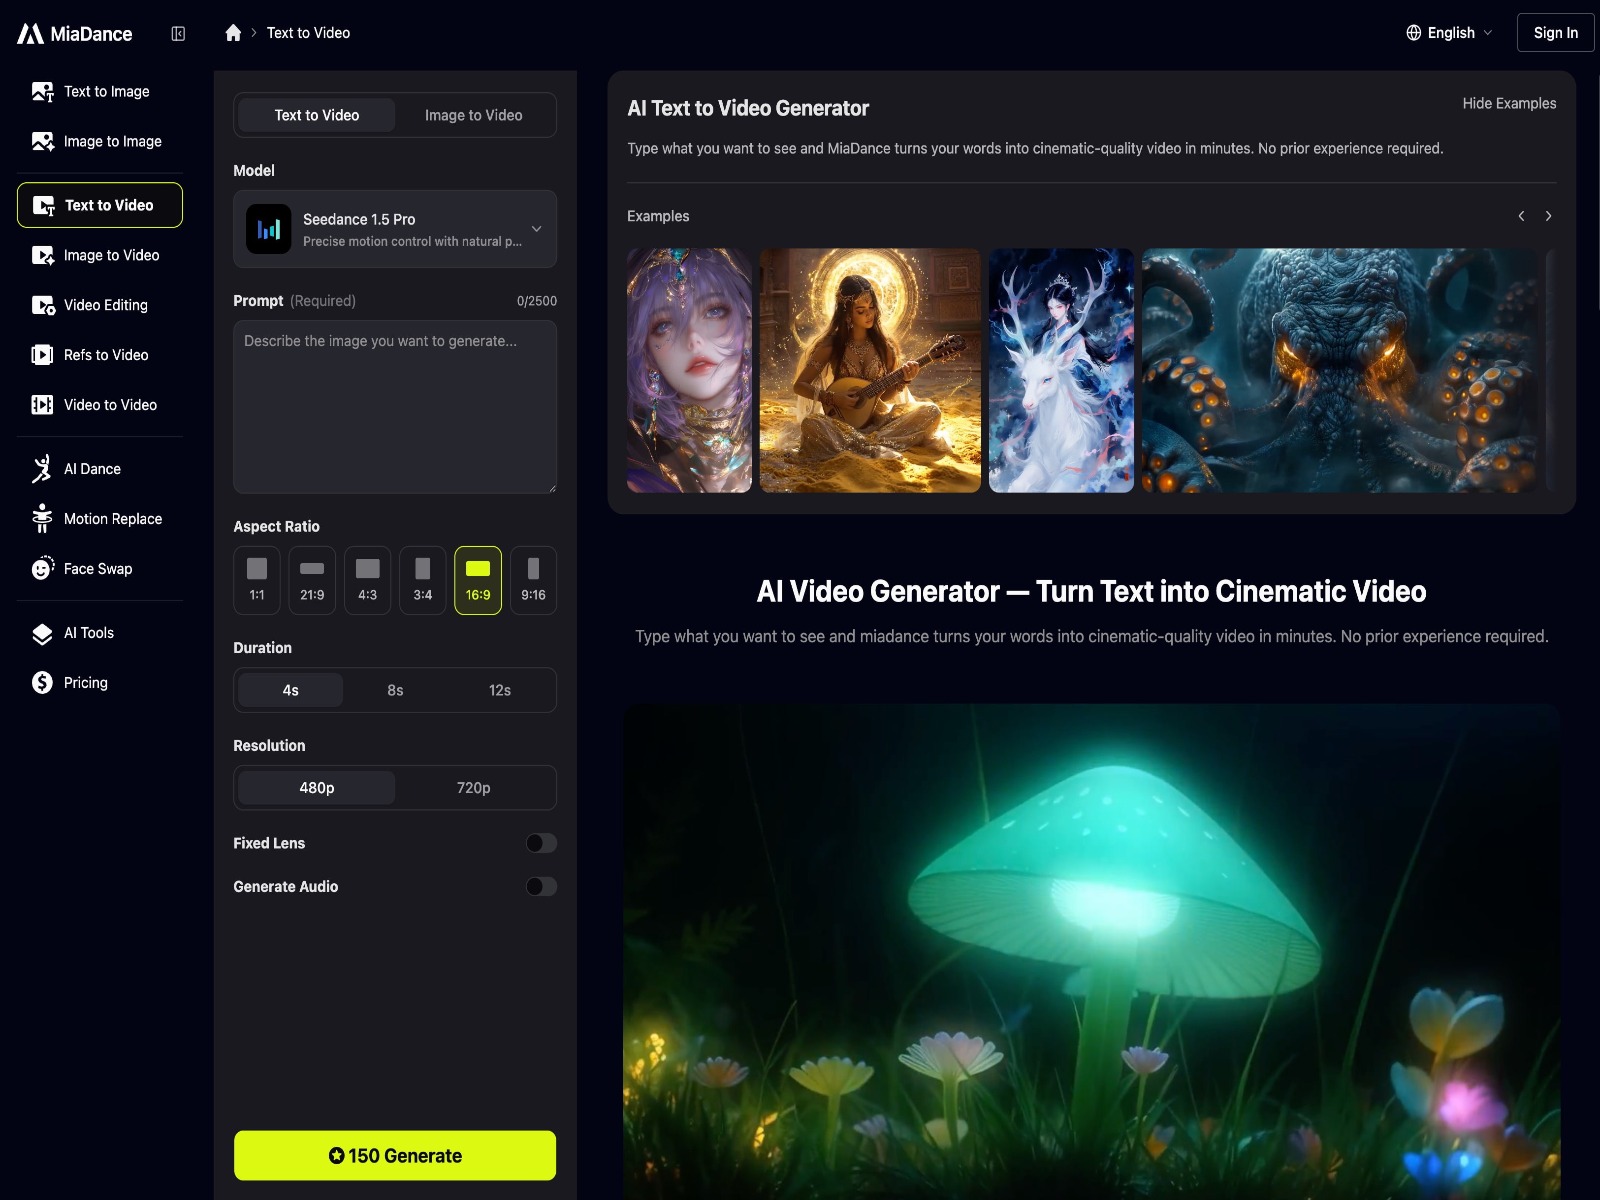Click the Sign In button

[x=1555, y=33]
